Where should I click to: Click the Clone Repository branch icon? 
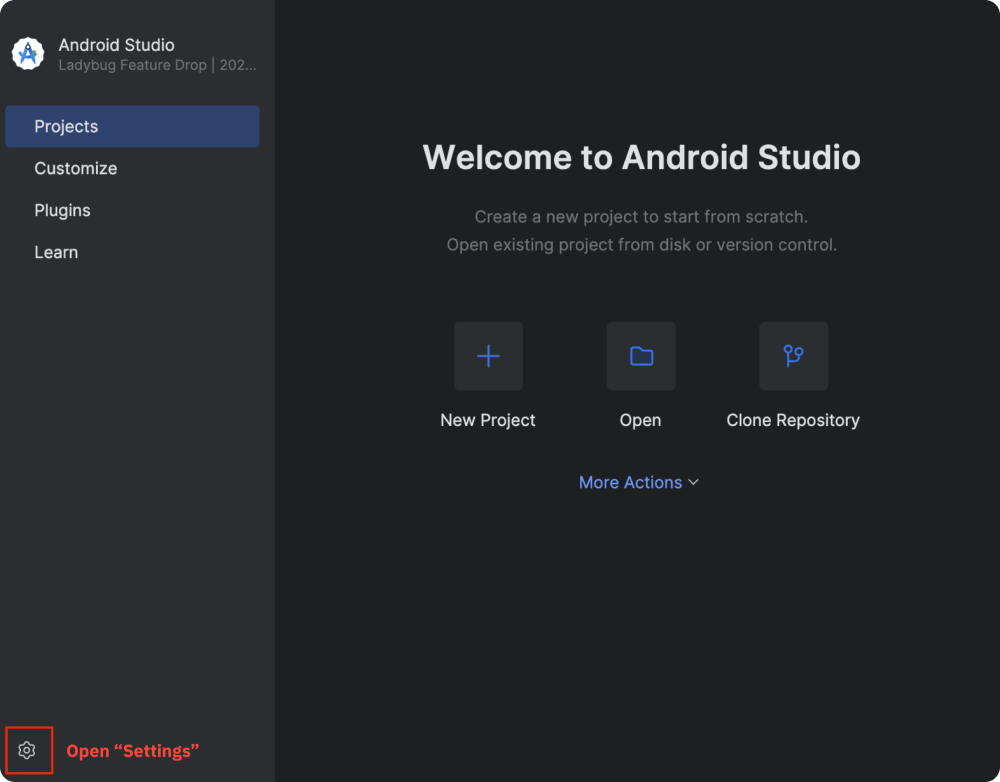point(793,356)
